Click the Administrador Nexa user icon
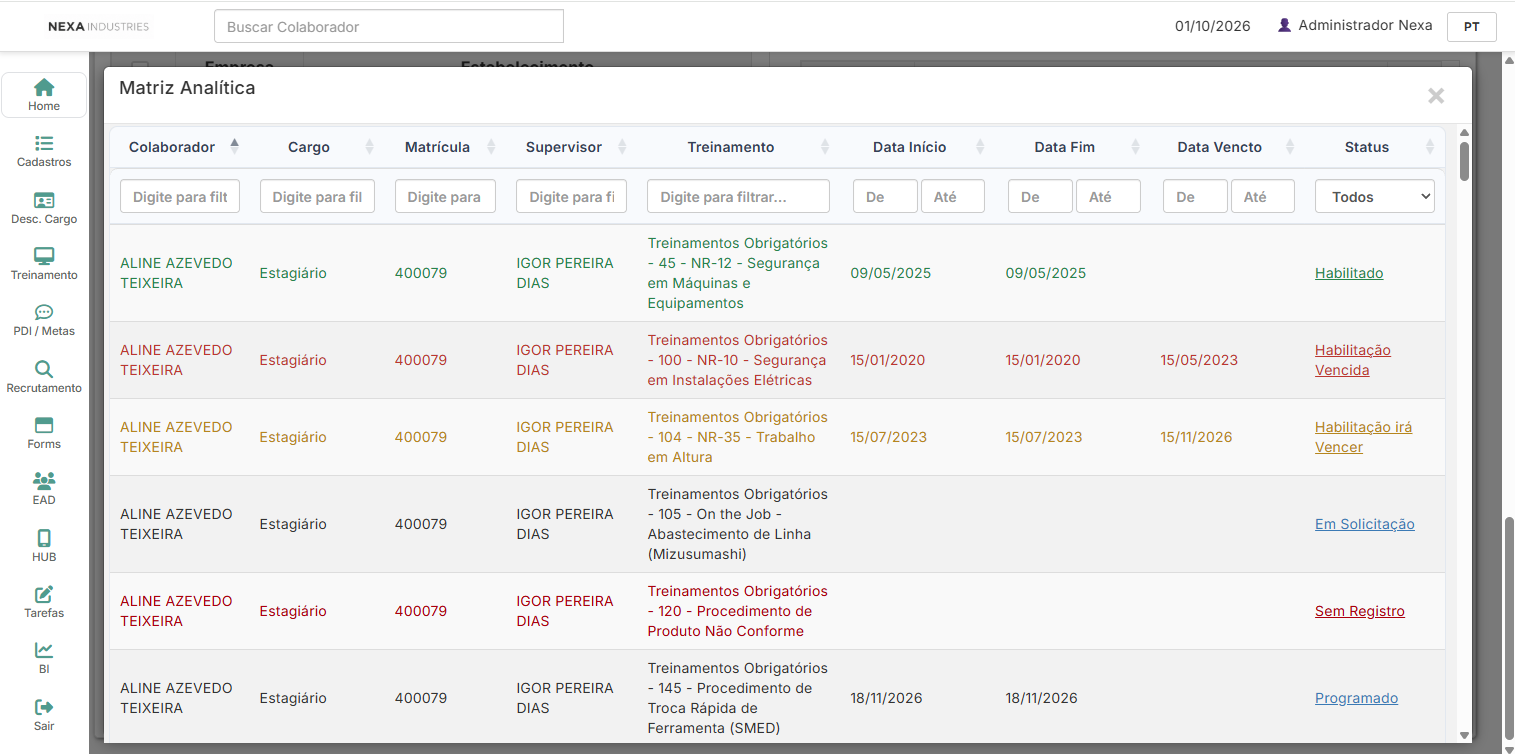Viewport: 1515px width, 754px height. (x=1285, y=25)
